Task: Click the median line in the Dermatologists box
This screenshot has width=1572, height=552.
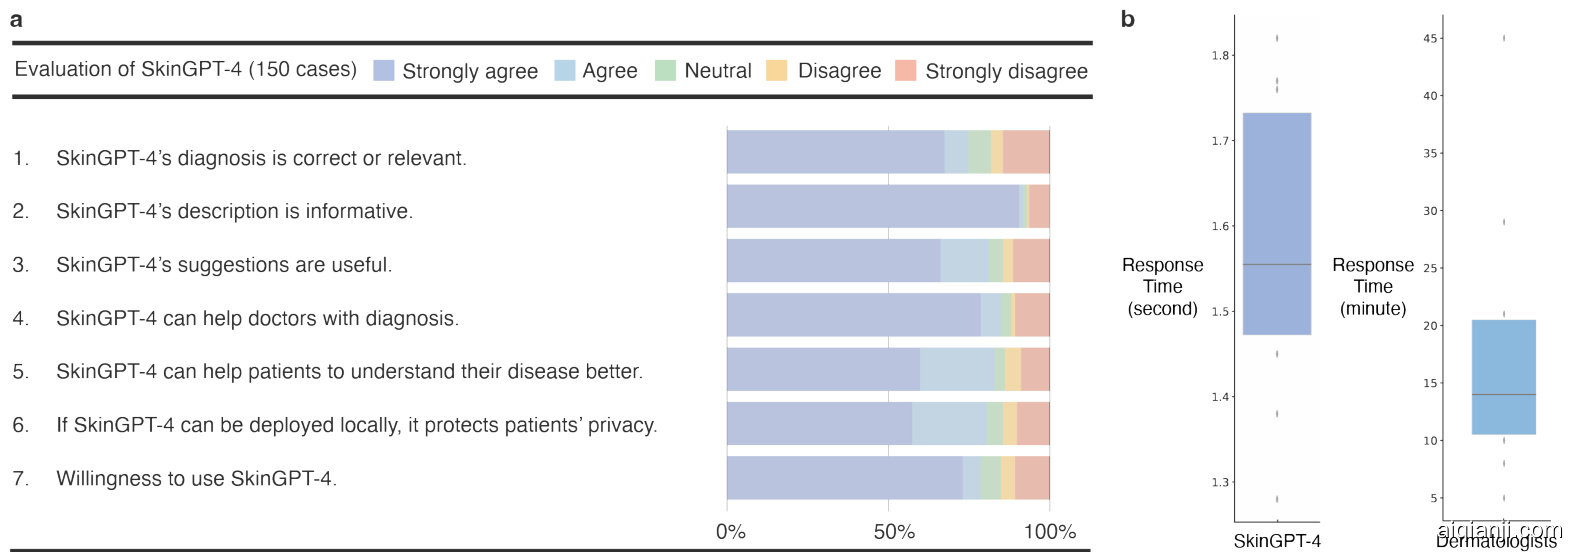Action: [1503, 395]
